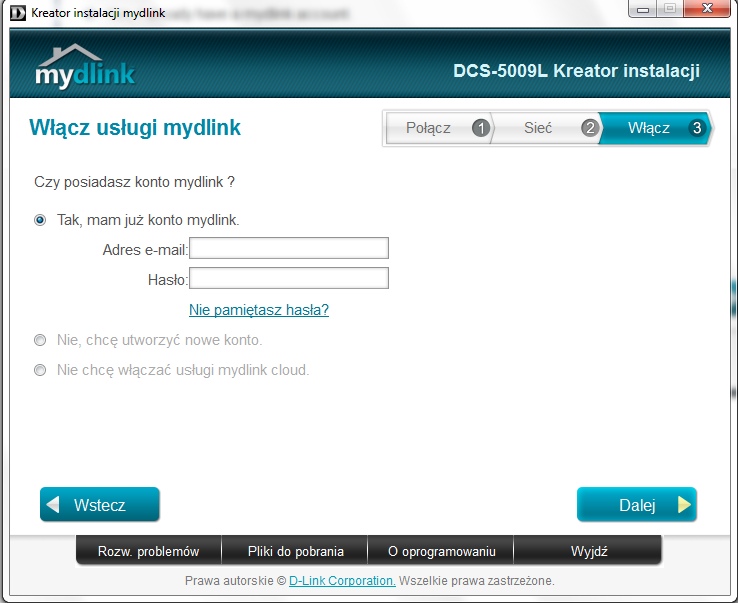Choose 'Nie chcę włączać usługi mydlink cloud'
The image size is (738, 603).
point(40,370)
